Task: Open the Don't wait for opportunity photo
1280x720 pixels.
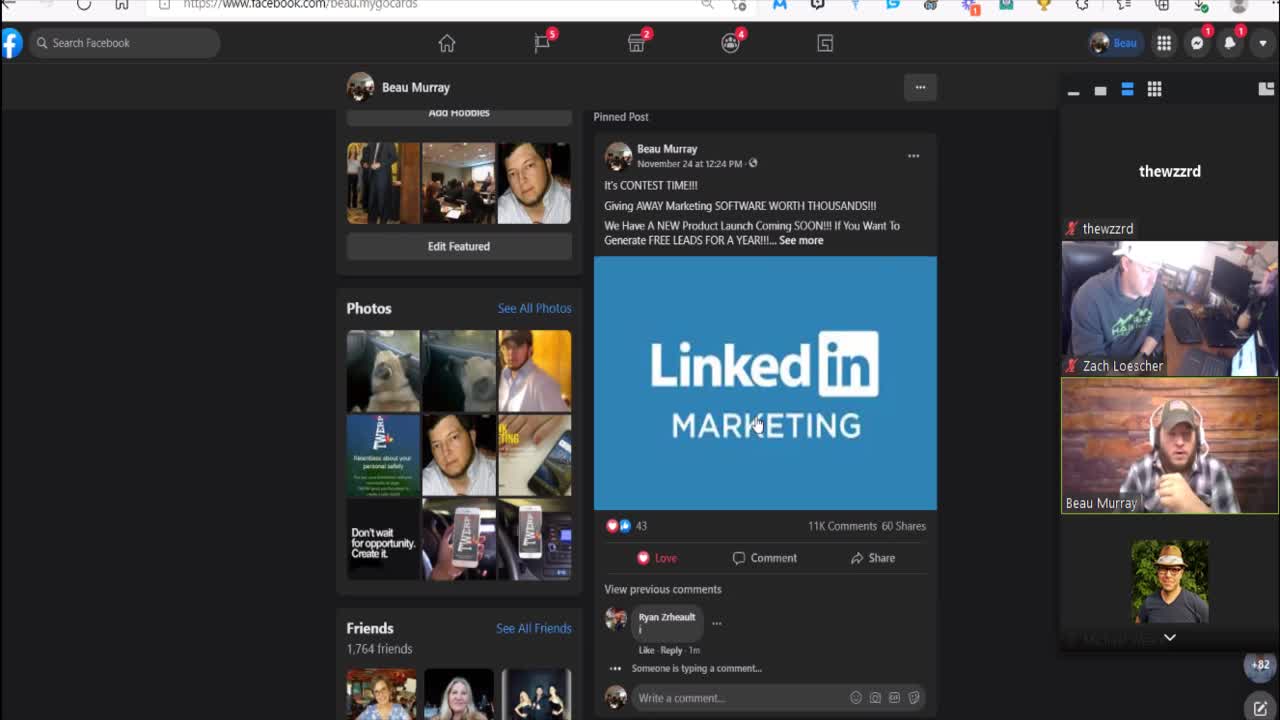Action: [383, 540]
